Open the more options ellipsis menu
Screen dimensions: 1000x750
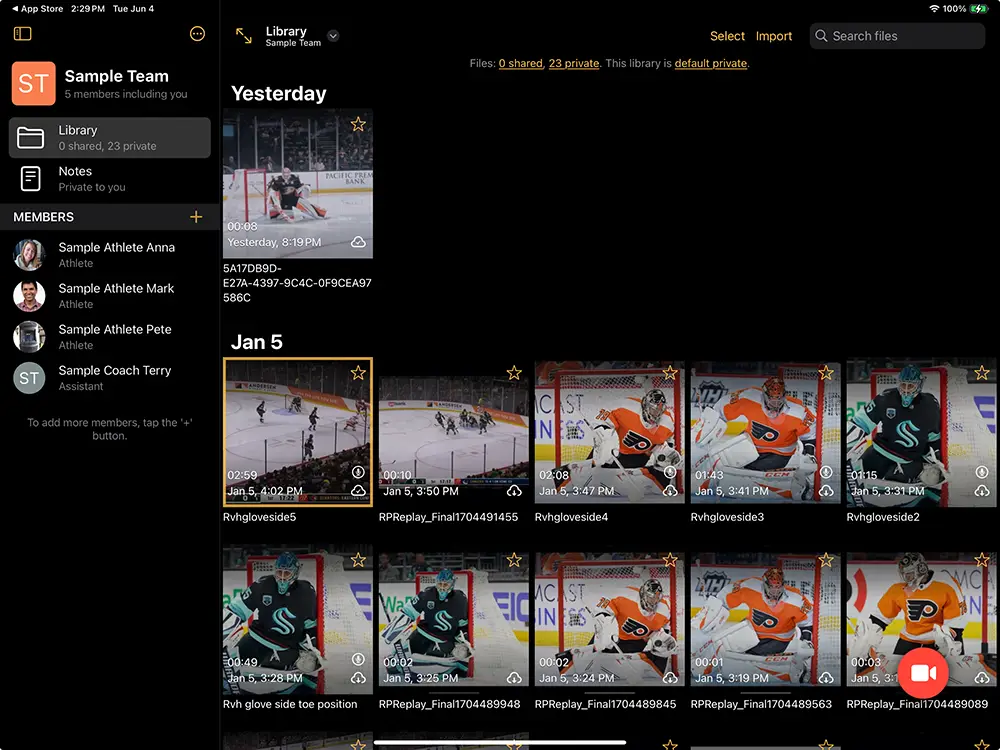click(x=197, y=34)
